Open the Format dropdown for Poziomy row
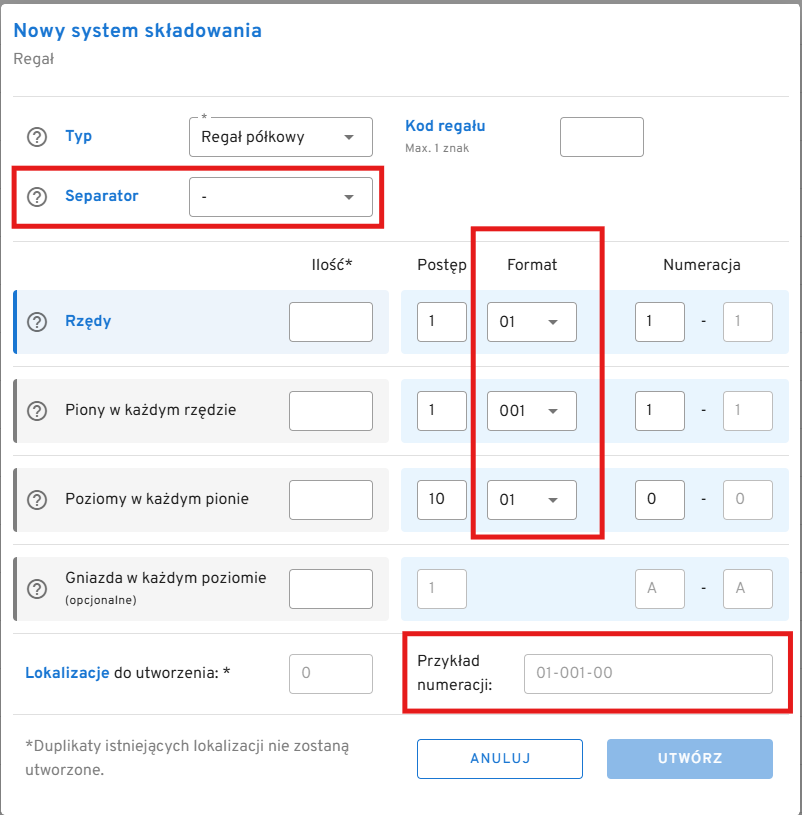The image size is (802, 815). pyautogui.click(x=531, y=499)
